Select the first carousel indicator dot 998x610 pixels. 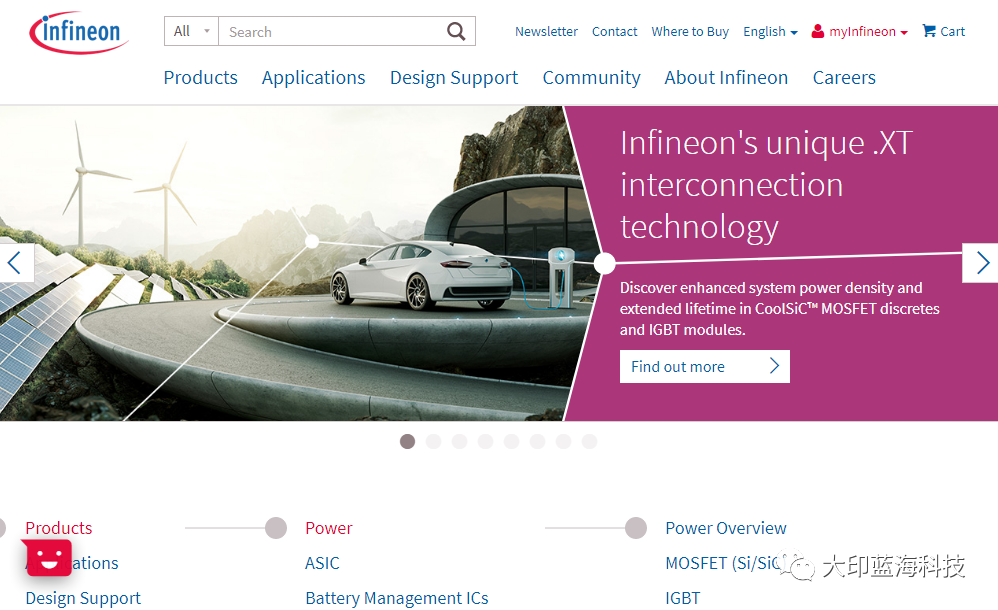pos(407,441)
